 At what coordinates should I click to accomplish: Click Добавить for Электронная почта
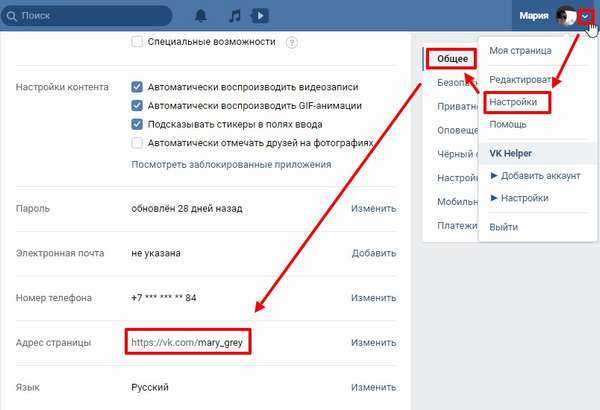pos(374,253)
